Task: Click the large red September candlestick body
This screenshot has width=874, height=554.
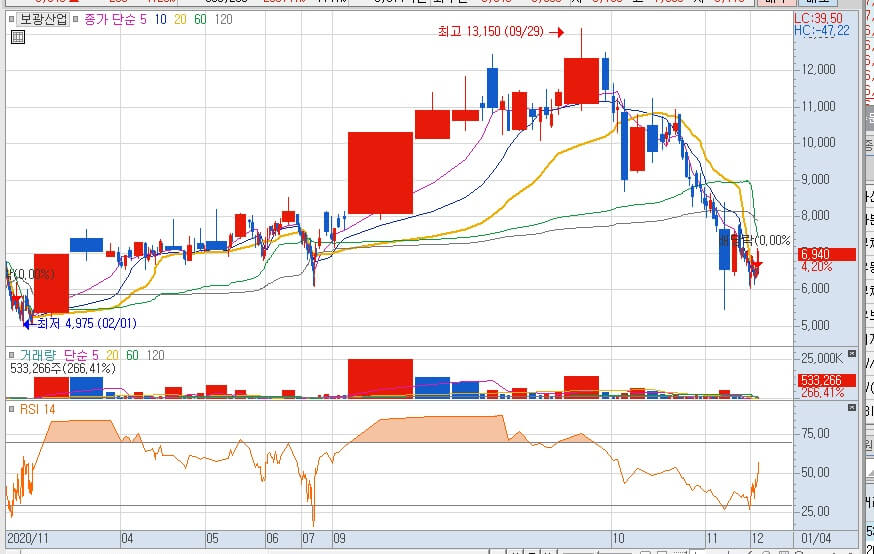Action: coord(380,173)
